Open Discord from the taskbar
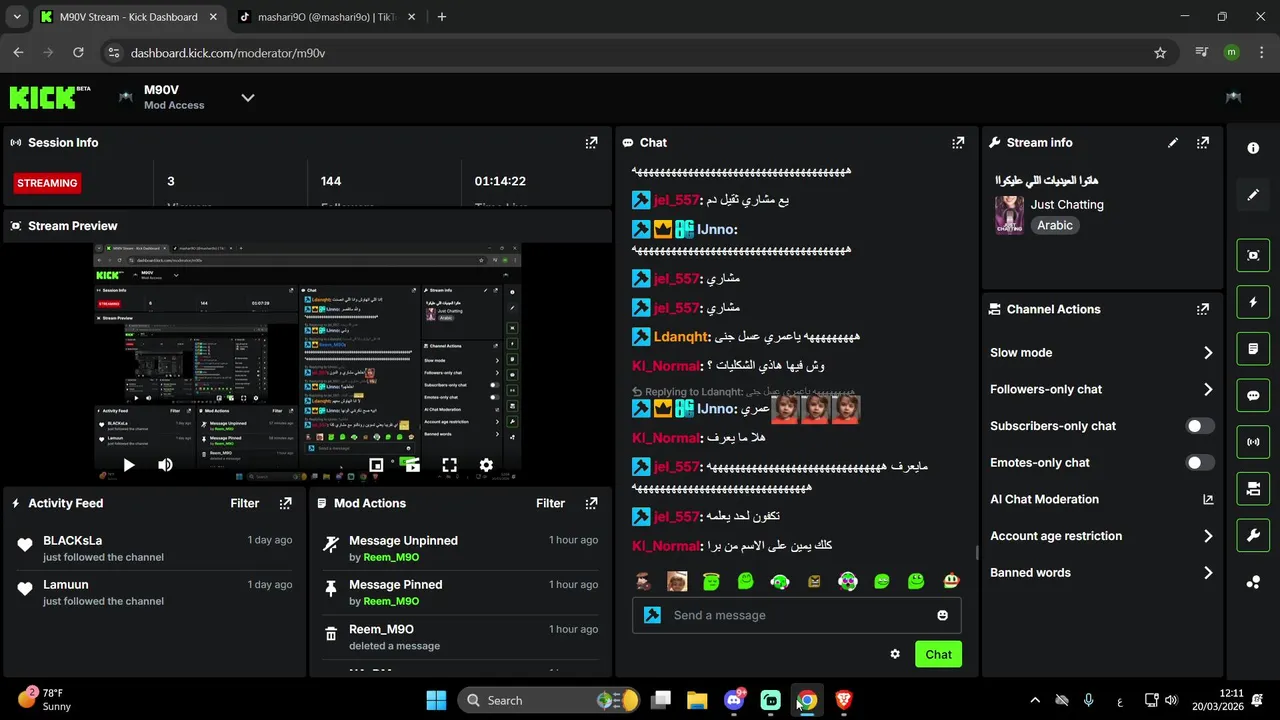The width and height of the screenshot is (1280, 720). (734, 700)
